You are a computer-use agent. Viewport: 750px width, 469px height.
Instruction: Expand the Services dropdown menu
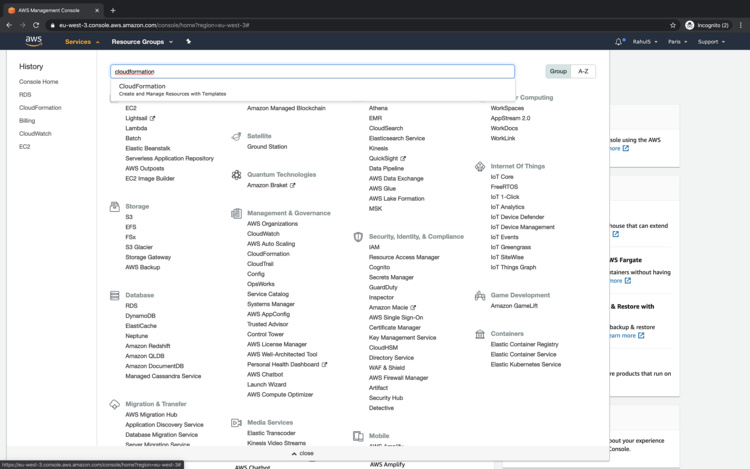[x=82, y=42]
